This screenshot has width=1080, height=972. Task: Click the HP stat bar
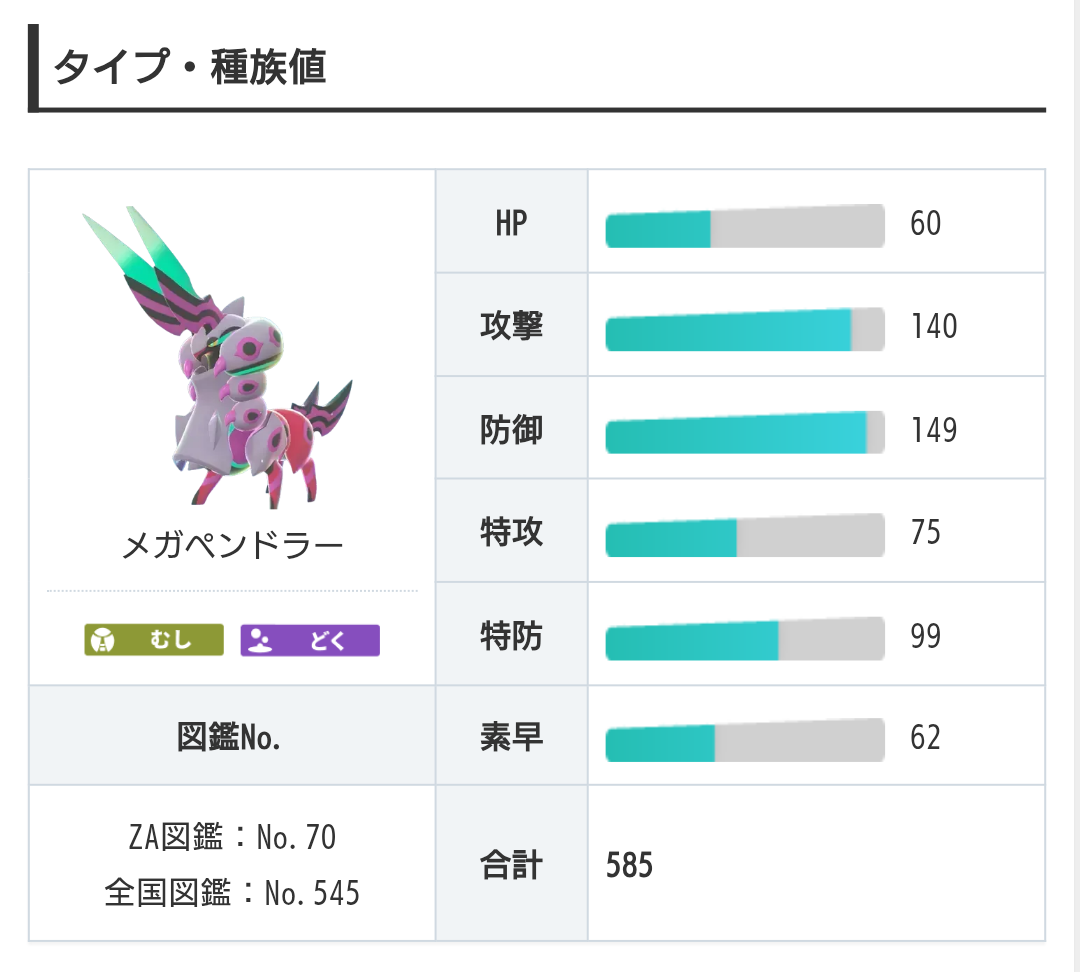click(744, 227)
